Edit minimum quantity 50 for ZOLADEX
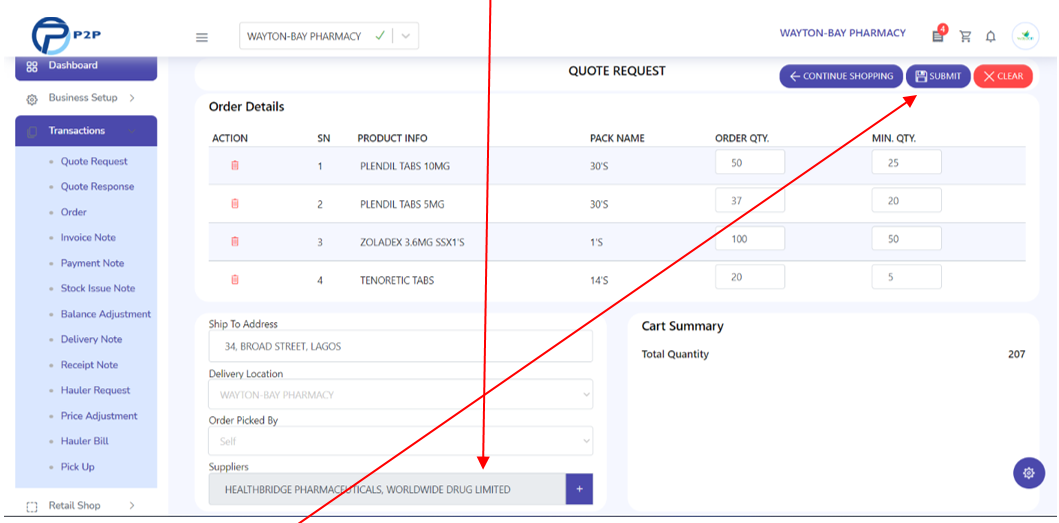1059x523 pixels. click(906, 239)
